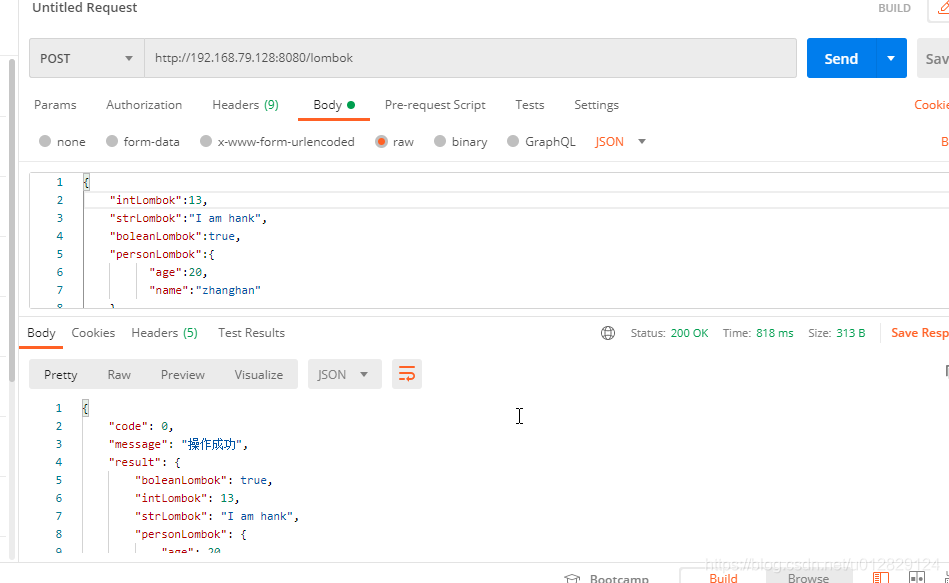Screen dimensions: 949x583
Task: Open the response Body tab
Action: point(41,333)
